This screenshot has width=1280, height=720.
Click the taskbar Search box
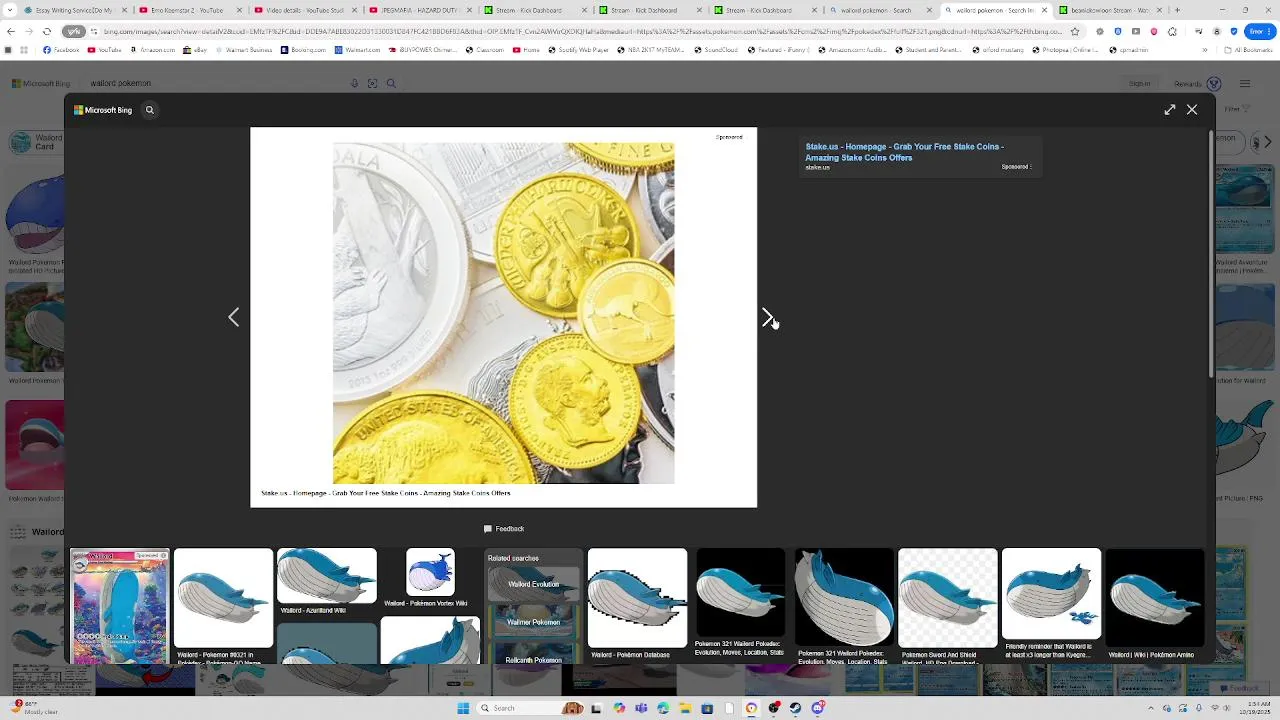click(x=530, y=708)
